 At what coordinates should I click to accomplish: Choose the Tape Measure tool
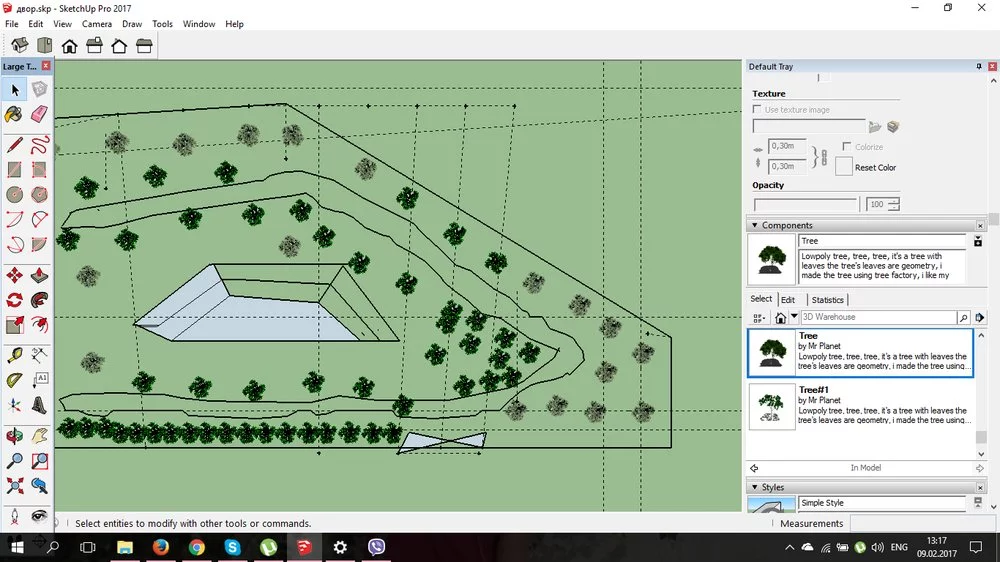tap(15, 355)
